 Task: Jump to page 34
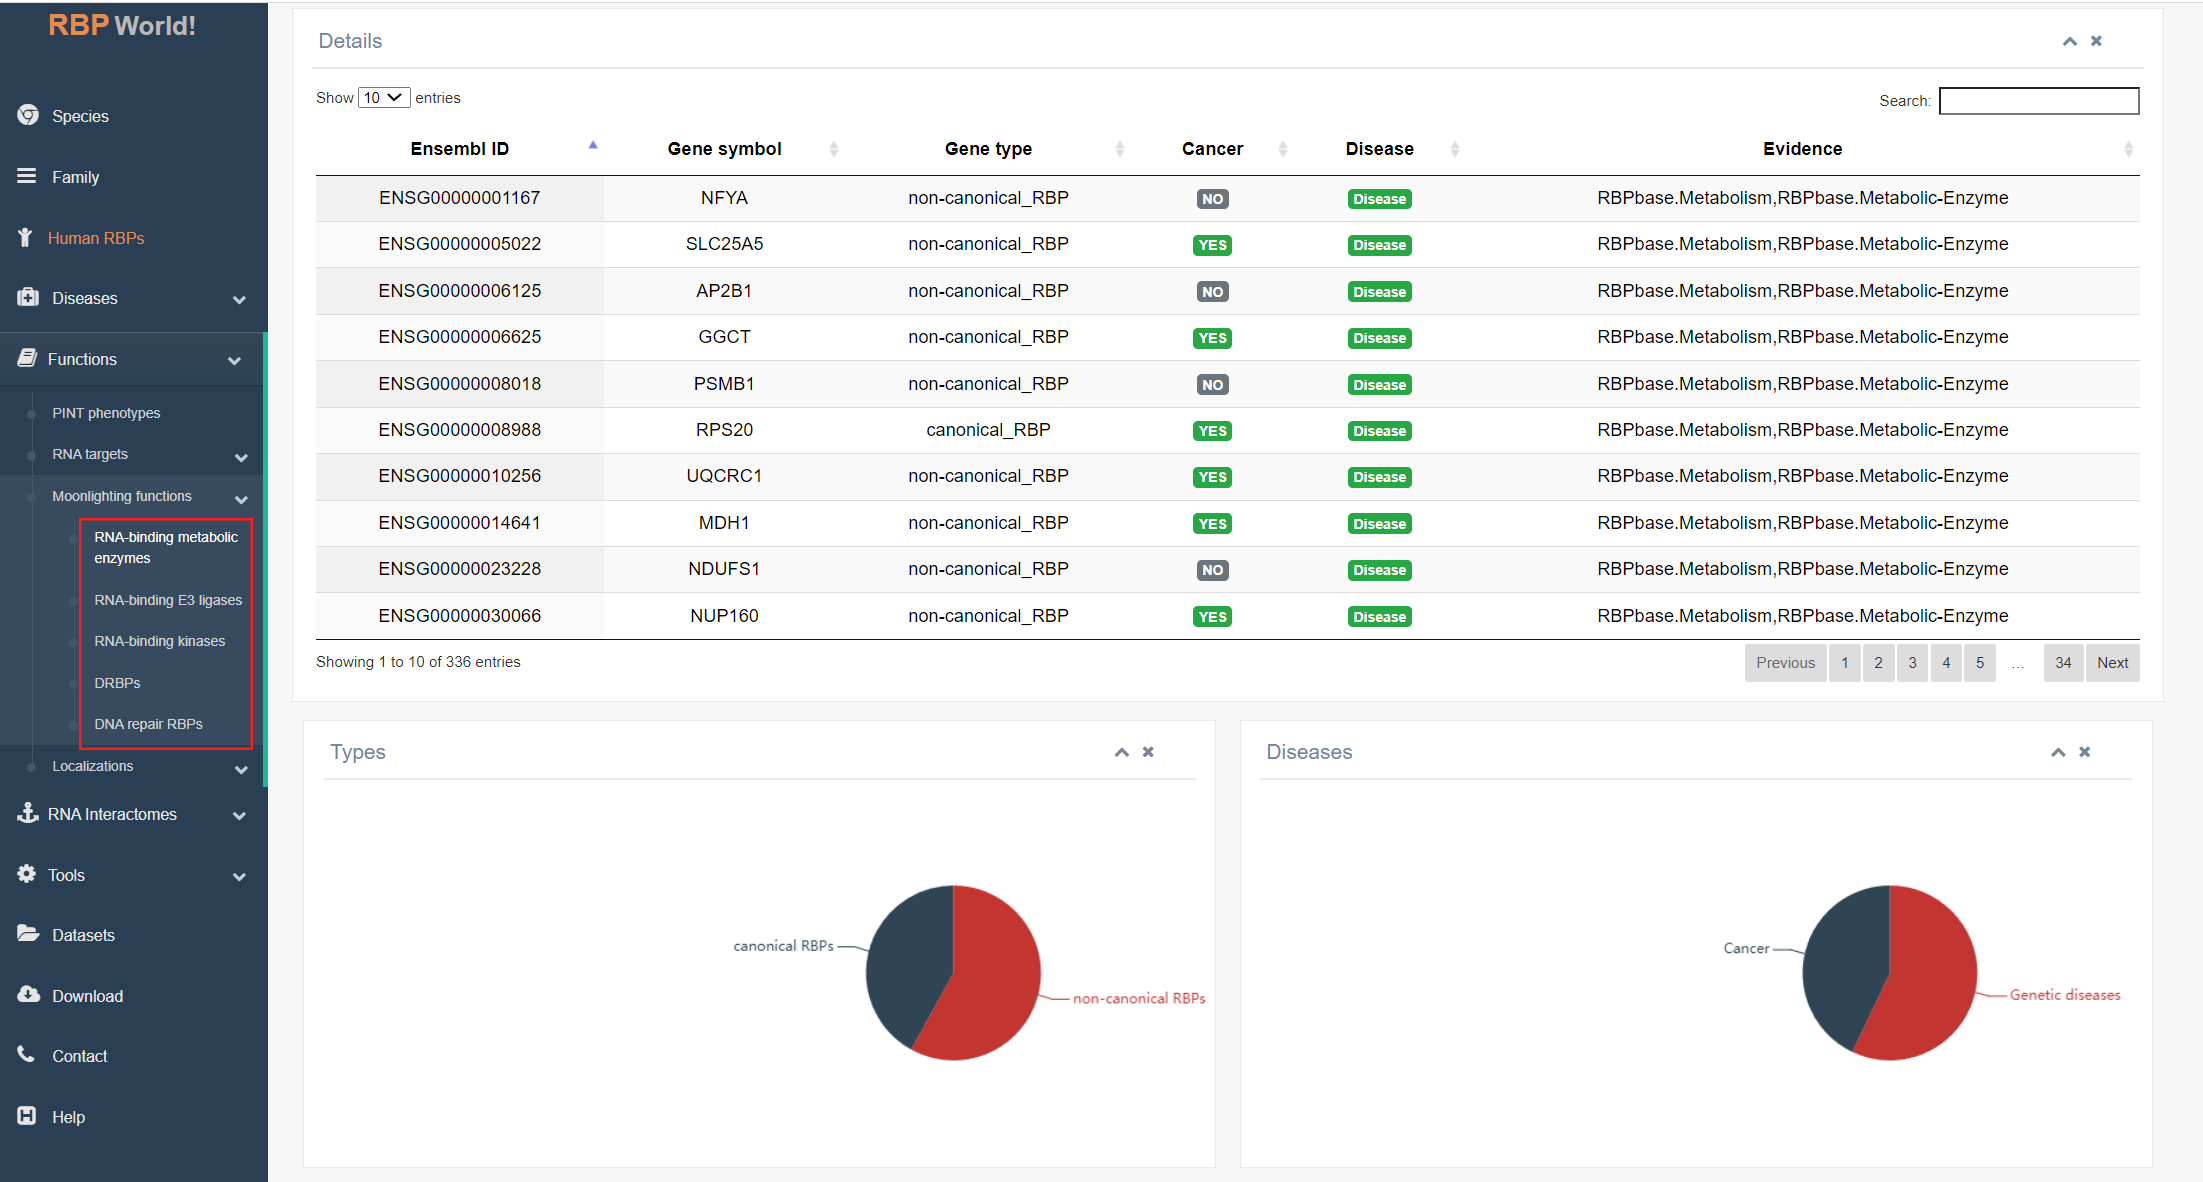point(2062,663)
